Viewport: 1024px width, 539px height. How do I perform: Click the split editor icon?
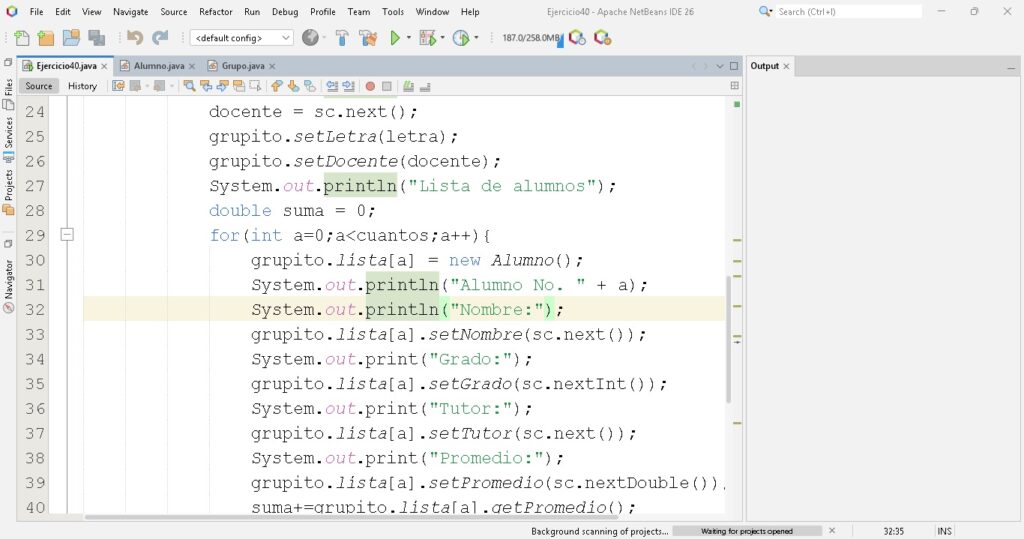(x=735, y=86)
